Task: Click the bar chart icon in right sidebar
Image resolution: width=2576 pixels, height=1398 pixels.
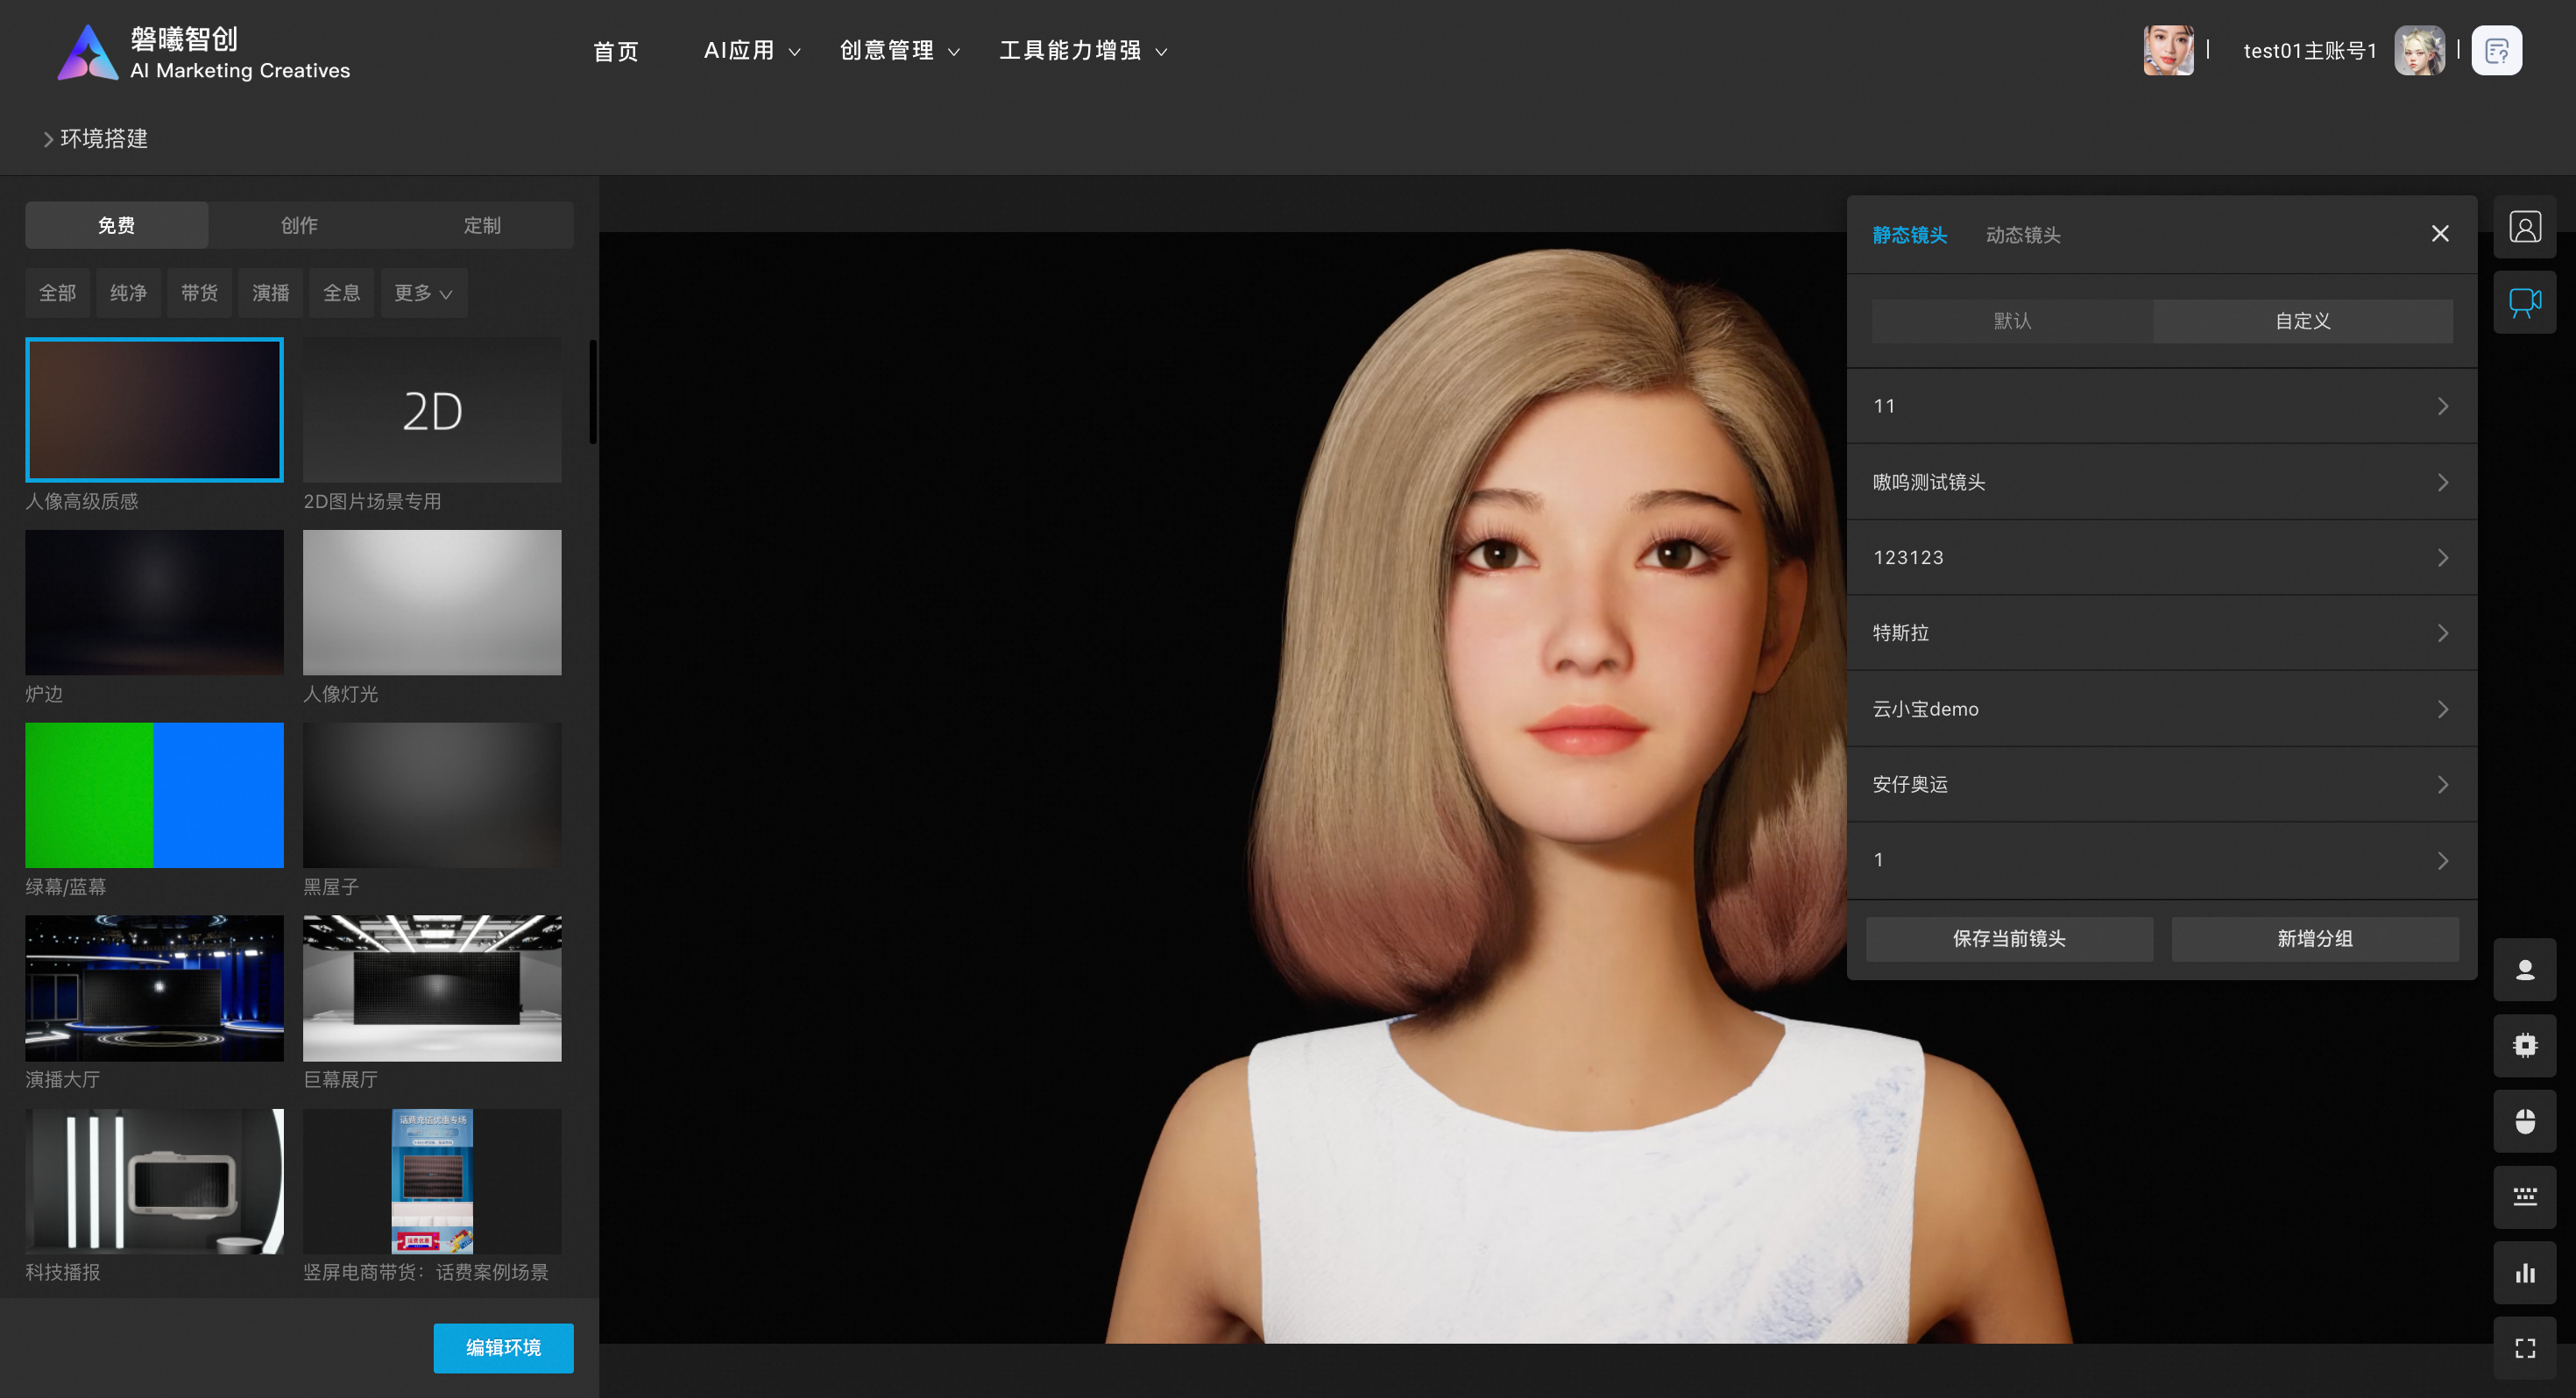Action: pos(2524,1273)
